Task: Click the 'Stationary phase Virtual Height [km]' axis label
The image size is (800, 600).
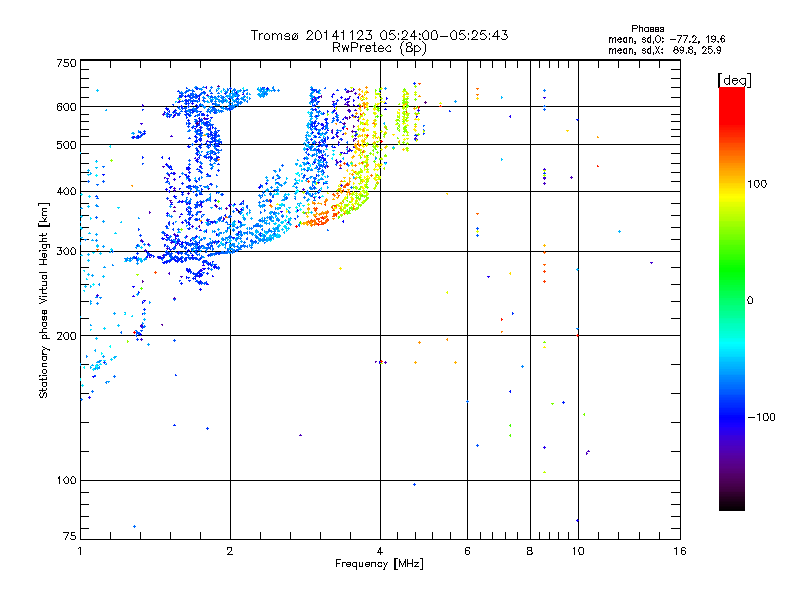Action: click(x=44, y=300)
